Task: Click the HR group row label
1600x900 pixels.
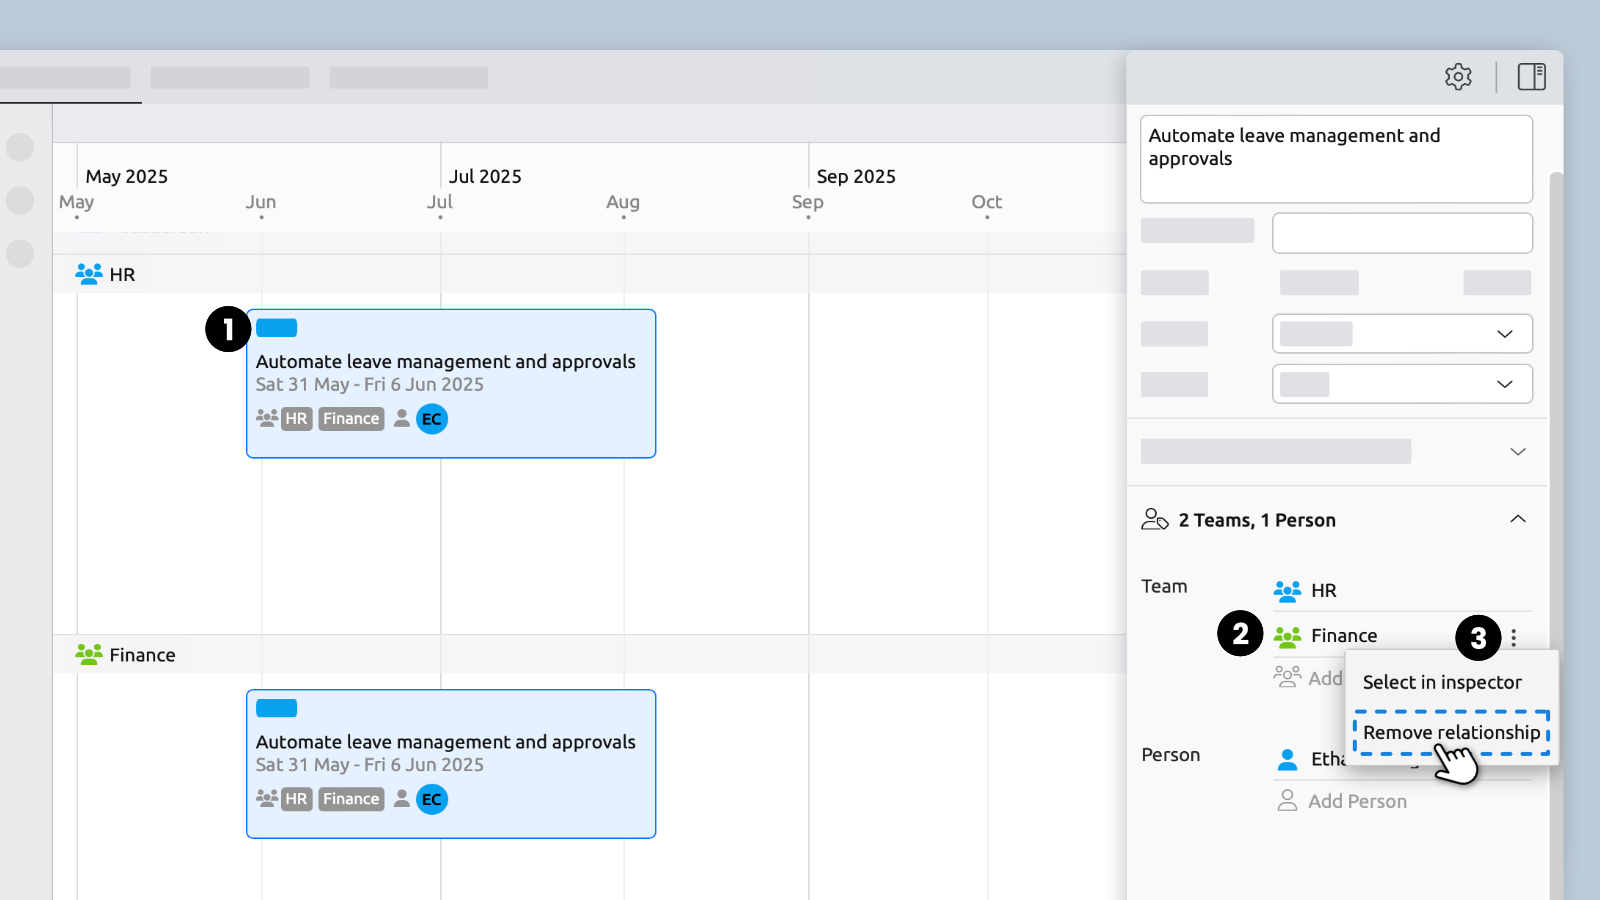Action: point(122,274)
